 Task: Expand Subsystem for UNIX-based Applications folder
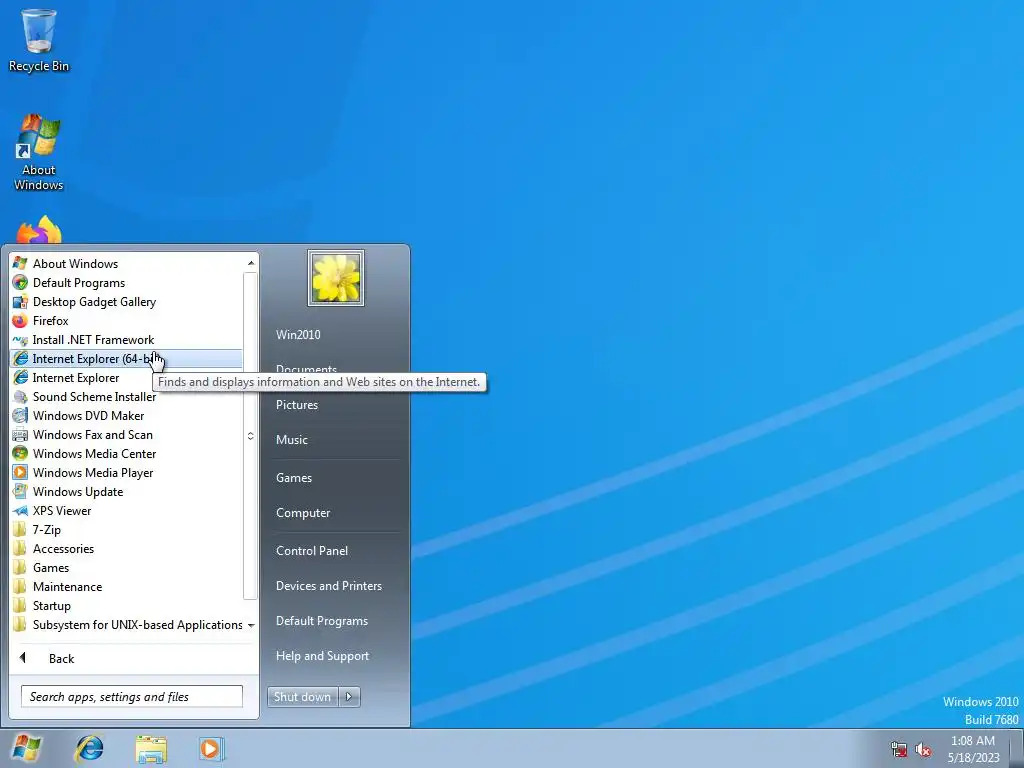coord(126,624)
